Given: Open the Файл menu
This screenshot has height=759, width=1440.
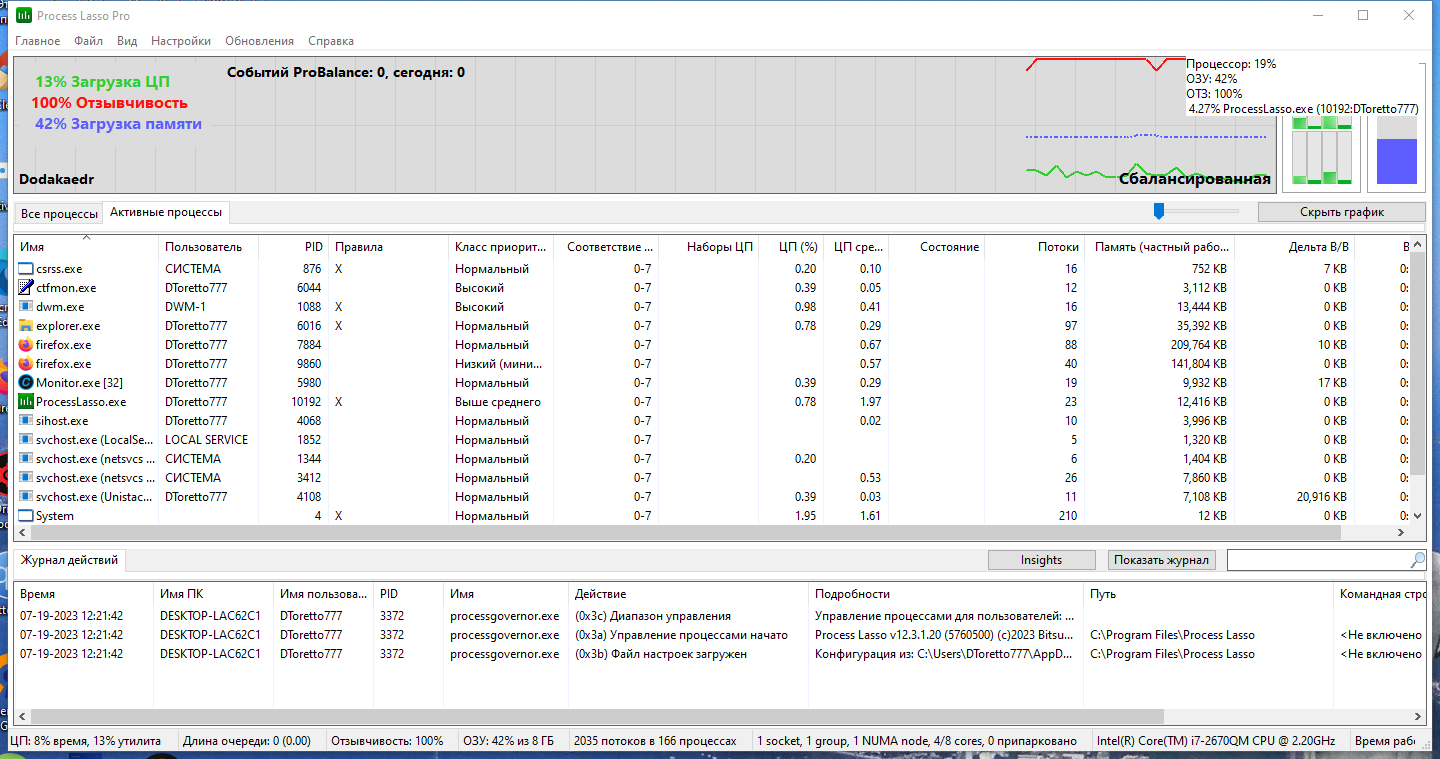Looking at the screenshot, I should coord(89,41).
